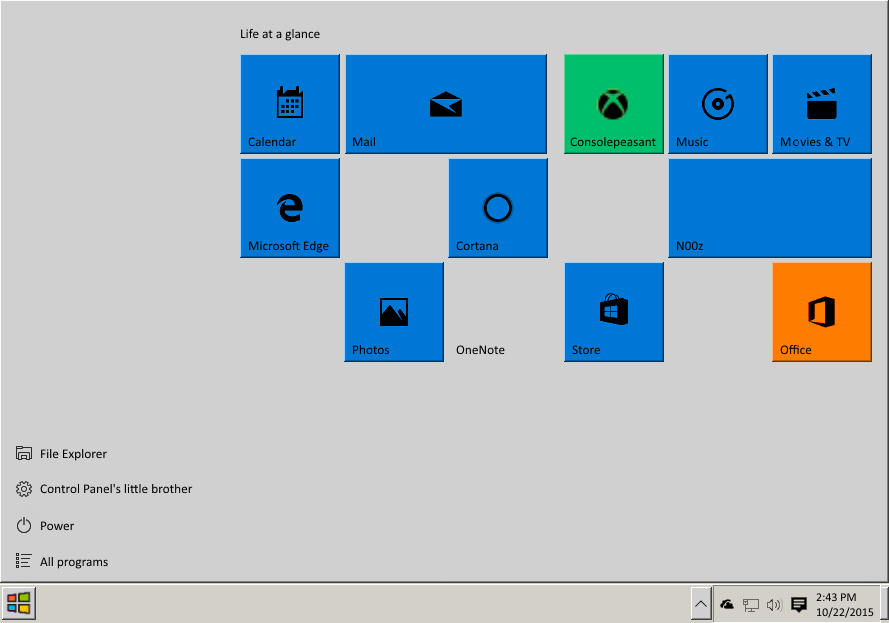Open the Store tile
This screenshot has width=889, height=623.
613,312
